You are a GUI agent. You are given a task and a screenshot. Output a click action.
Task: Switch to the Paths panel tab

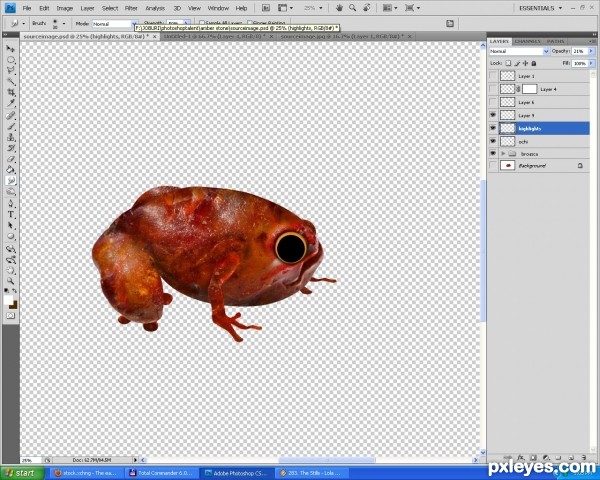tap(555, 41)
